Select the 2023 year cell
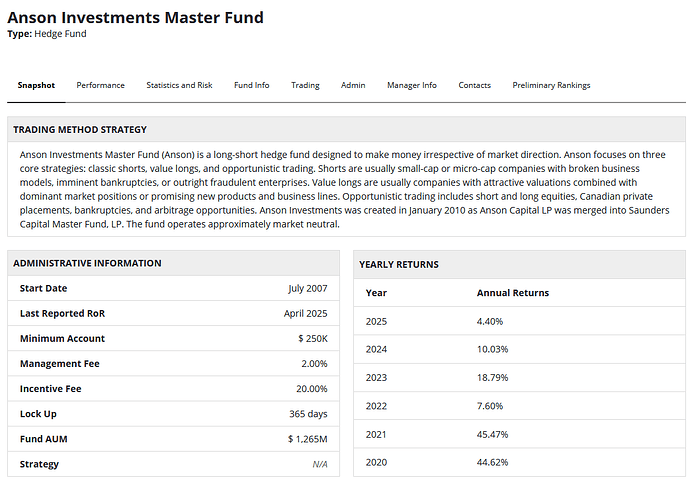The image size is (690, 484). point(376,378)
